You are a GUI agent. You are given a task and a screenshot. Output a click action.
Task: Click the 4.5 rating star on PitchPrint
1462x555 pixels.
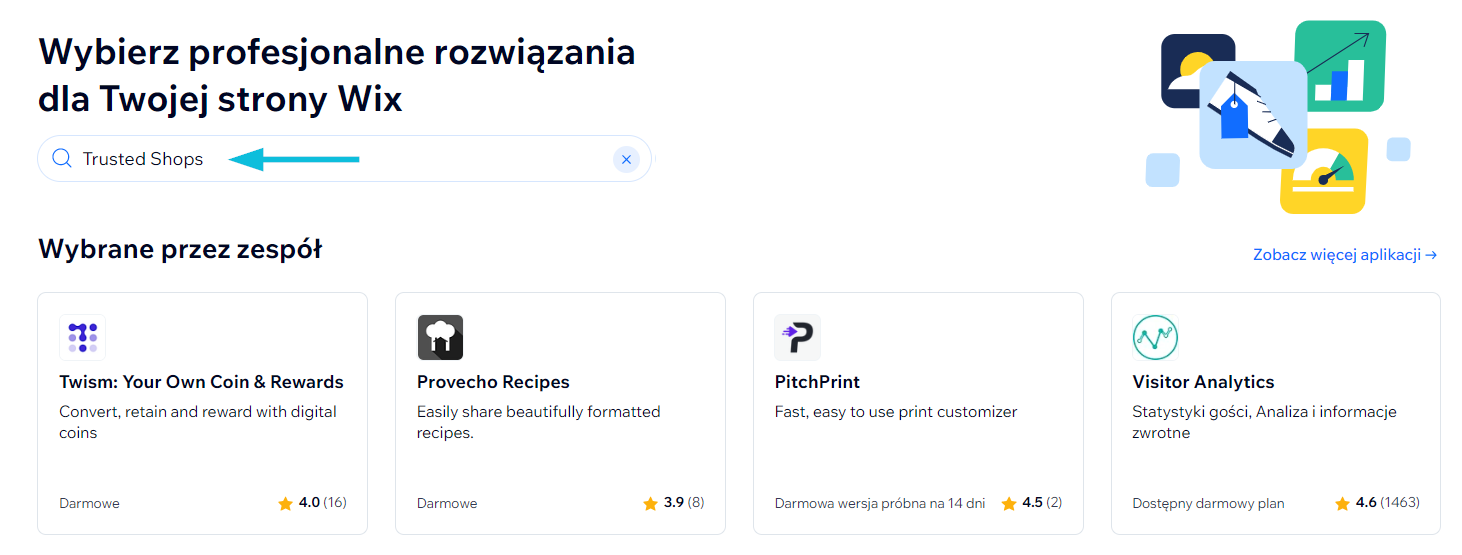tap(1008, 503)
